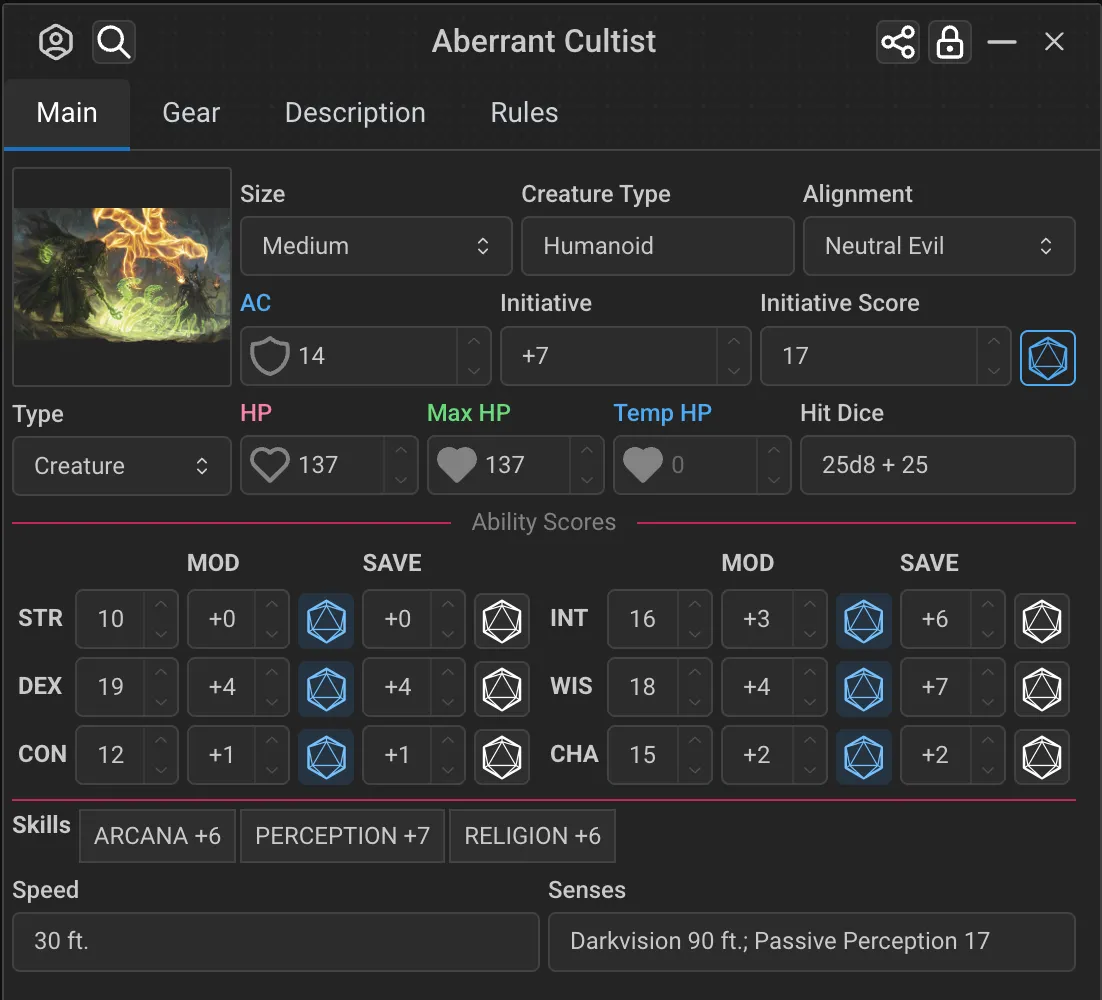This screenshot has width=1102, height=1000.
Task: Click the share icon in header
Action: [x=897, y=42]
